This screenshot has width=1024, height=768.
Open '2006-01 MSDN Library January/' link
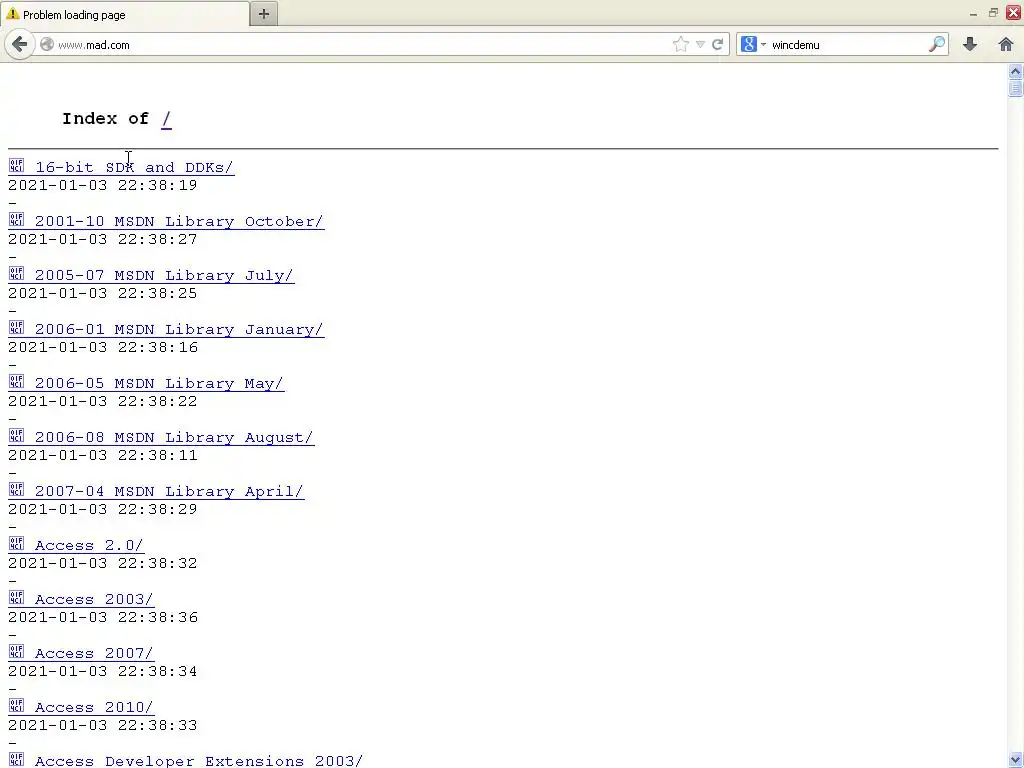tap(179, 329)
